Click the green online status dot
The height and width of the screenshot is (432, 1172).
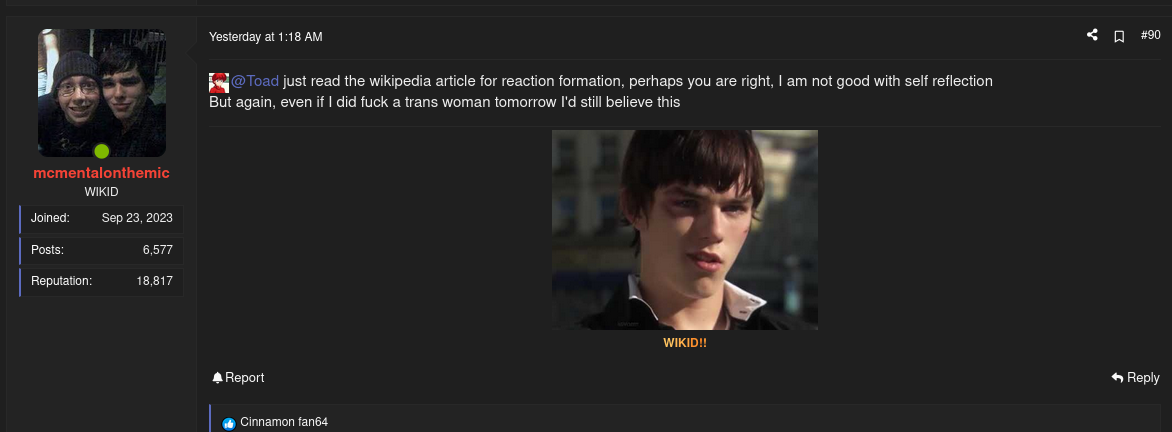[102, 151]
